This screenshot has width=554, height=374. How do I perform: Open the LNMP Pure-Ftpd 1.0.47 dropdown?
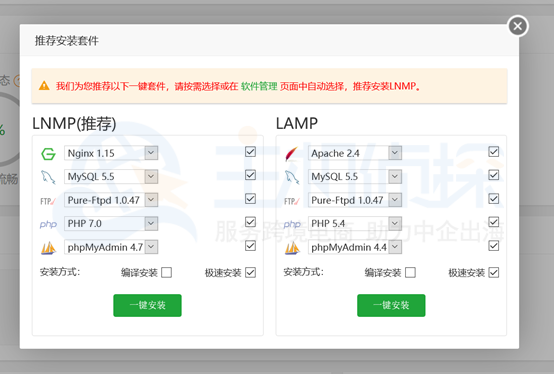(x=111, y=200)
